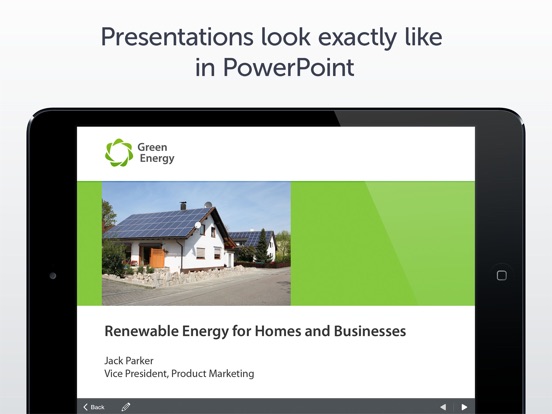Click the headline Presentations look exactly like
This screenshot has width=552, height=414.
pos(272,37)
